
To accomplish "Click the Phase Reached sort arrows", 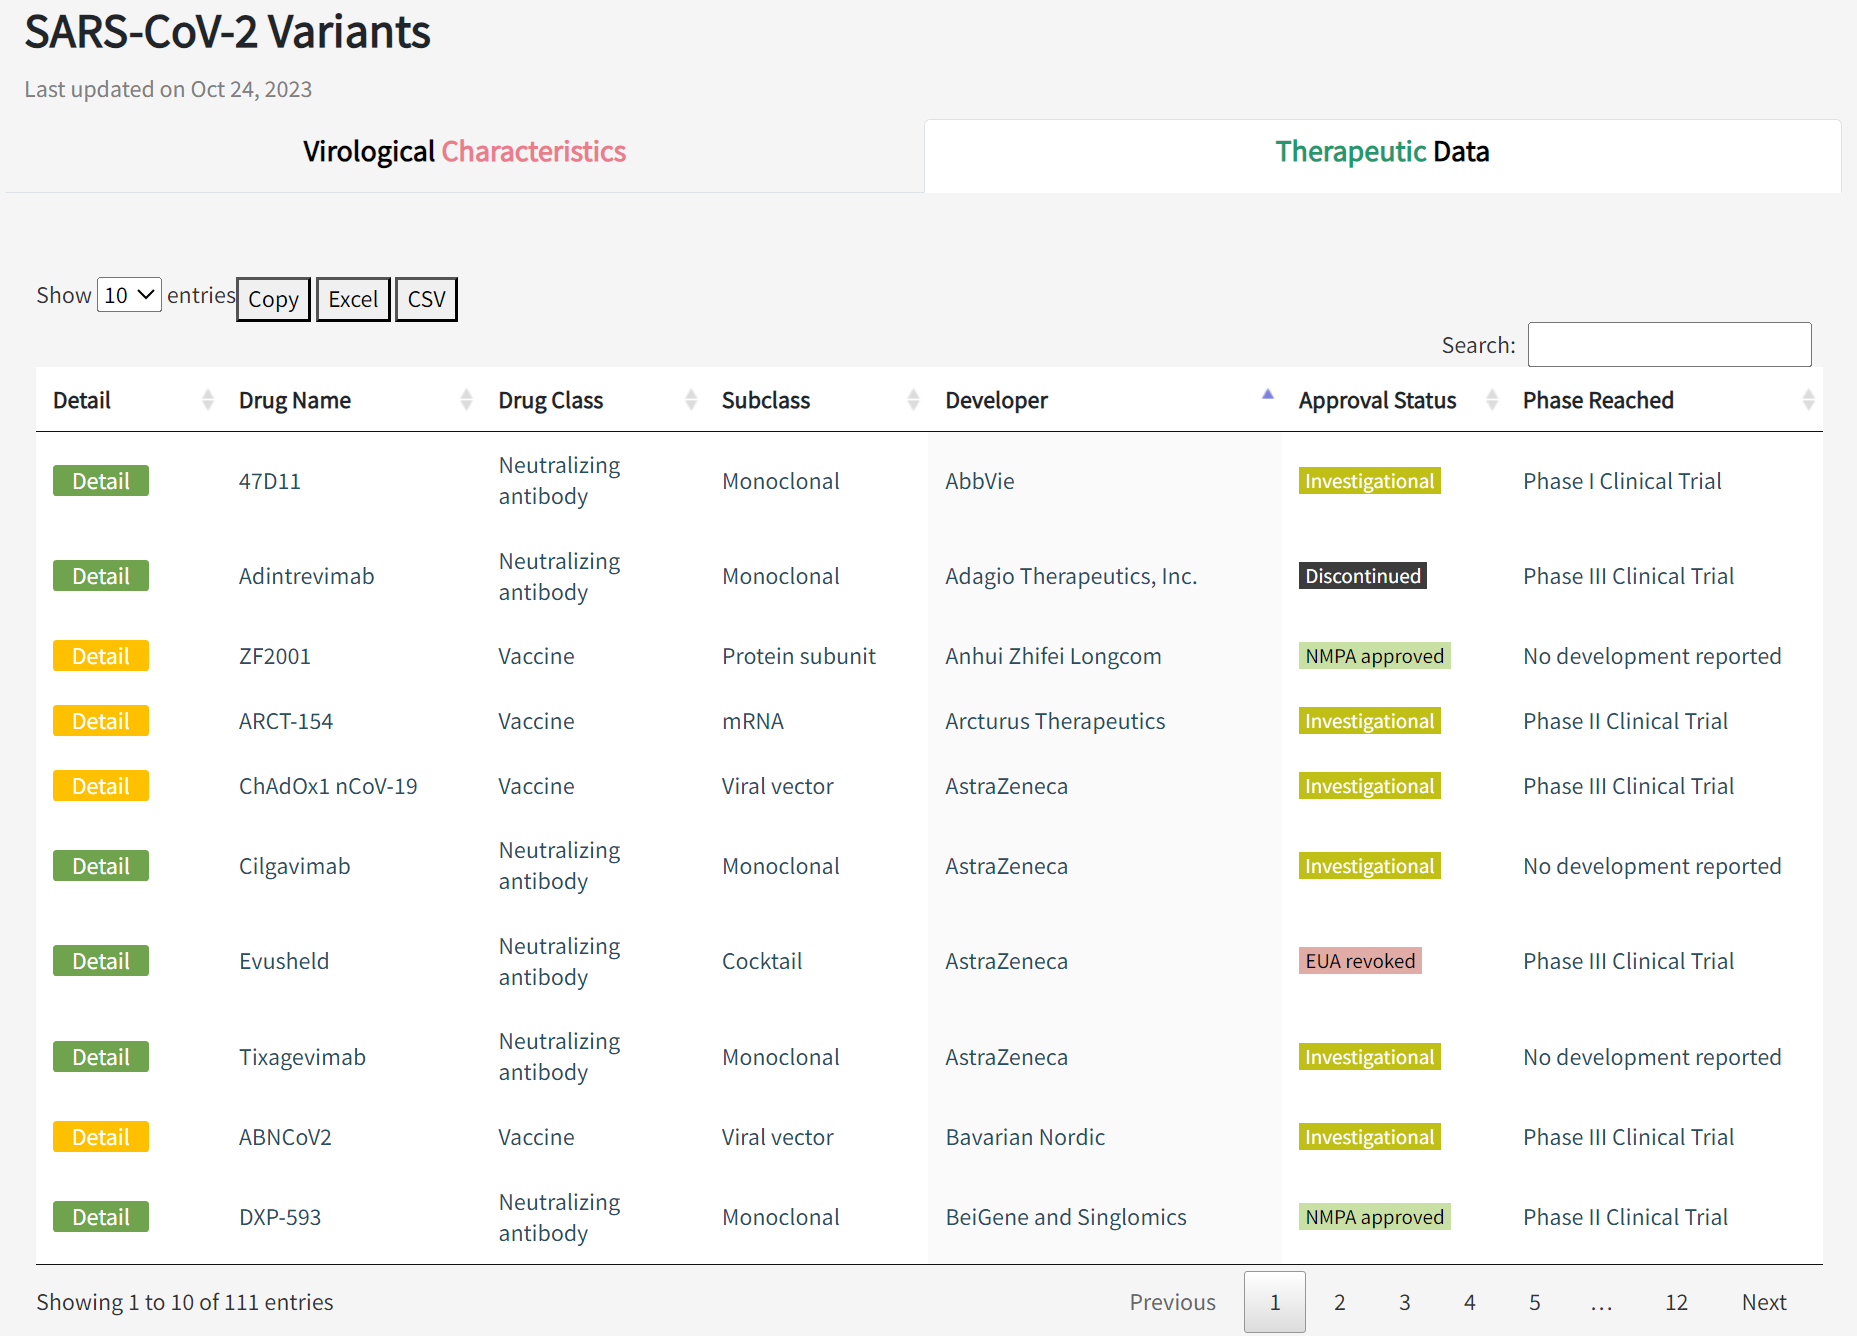I will click(x=1807, y=400).
